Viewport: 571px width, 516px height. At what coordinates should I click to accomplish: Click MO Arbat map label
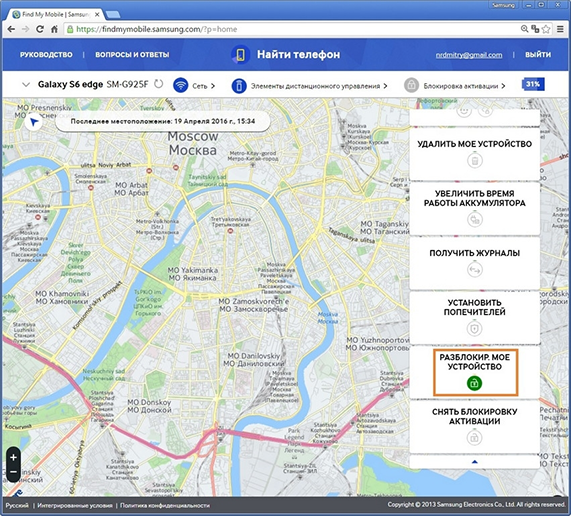(131, 189)
